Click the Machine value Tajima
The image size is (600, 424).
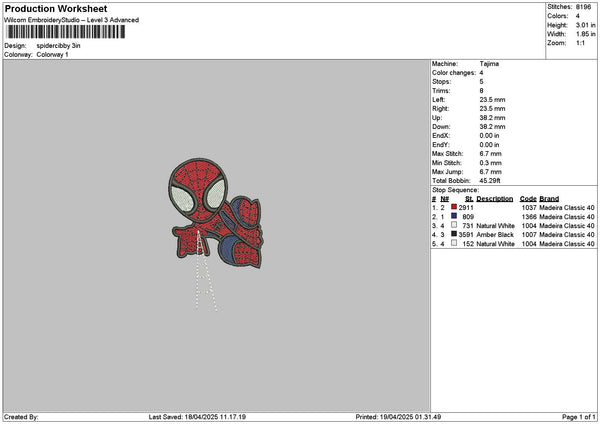491,63
